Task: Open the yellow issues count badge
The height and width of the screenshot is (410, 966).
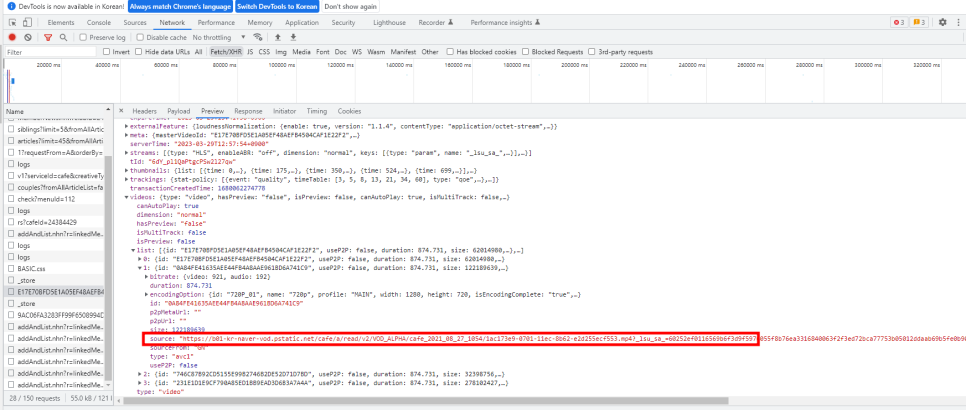Action: point(919,22)
